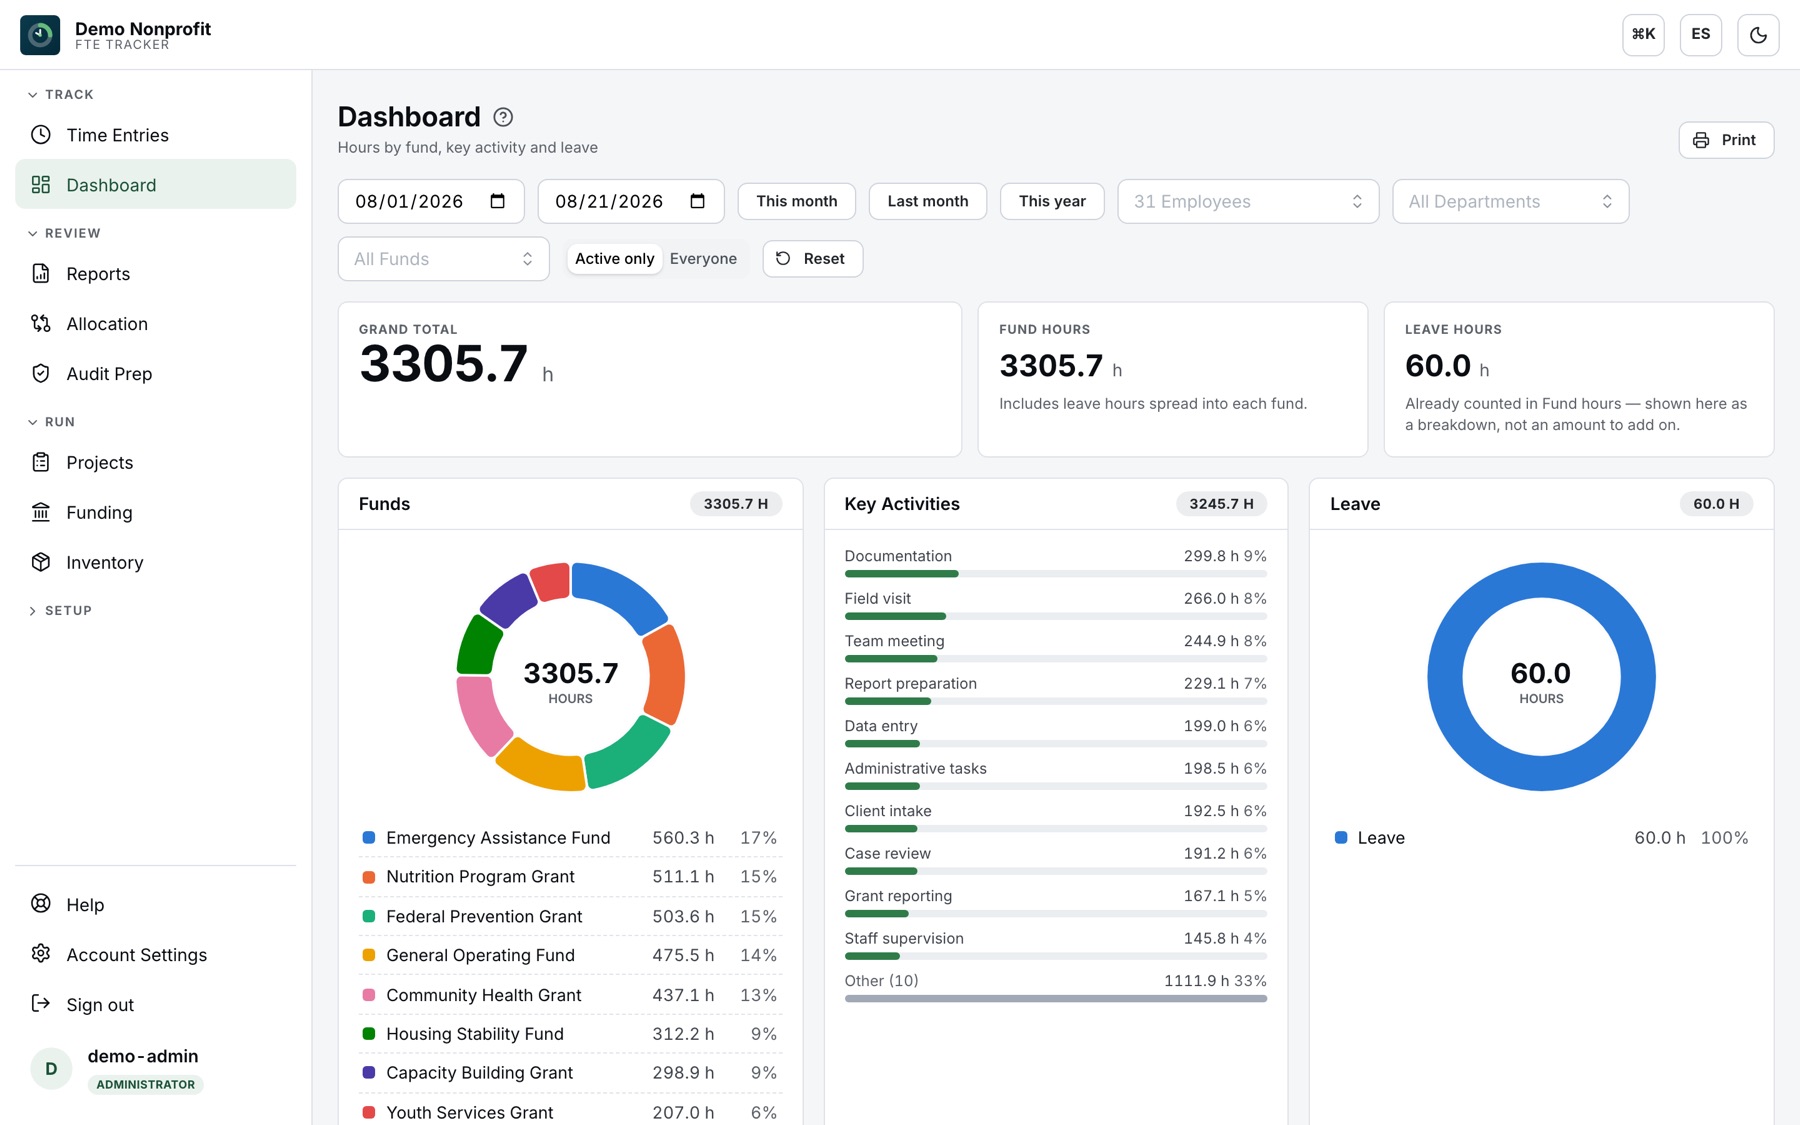The height and width of the screenshot is (1125, 1800).
Task: Click the circular arrow icon on Reset
Action: click(x=783, y=258)
